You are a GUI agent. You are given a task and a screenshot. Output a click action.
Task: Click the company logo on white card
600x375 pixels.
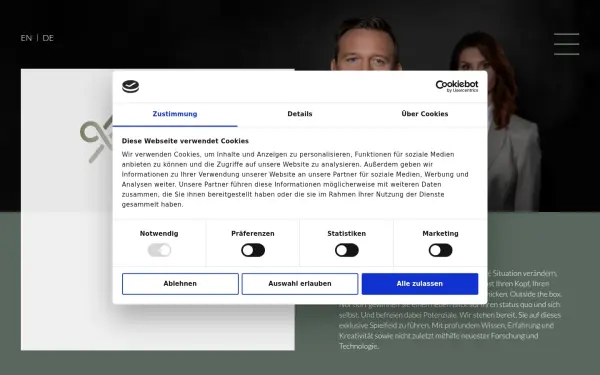(x=96, y=140)
